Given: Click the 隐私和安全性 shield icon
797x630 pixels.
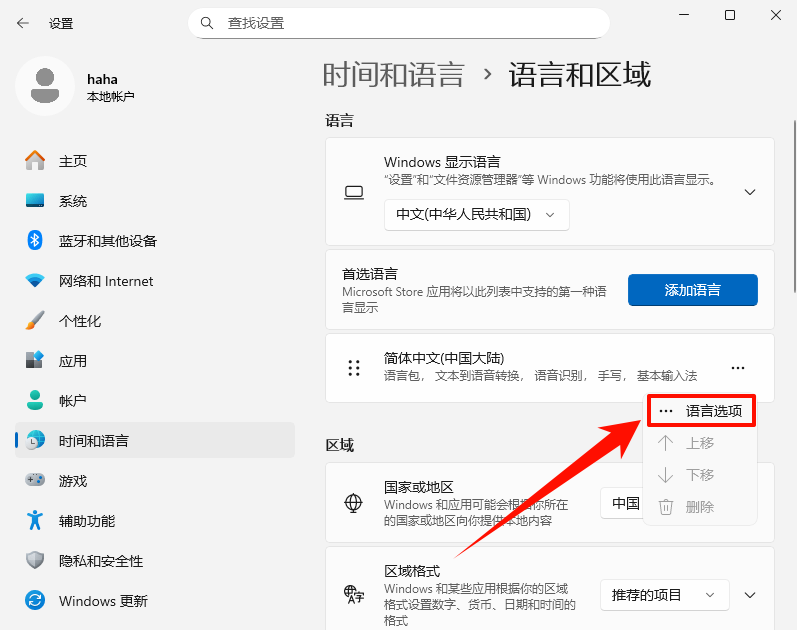Looking at the screenshot, I should pos(35,560).
